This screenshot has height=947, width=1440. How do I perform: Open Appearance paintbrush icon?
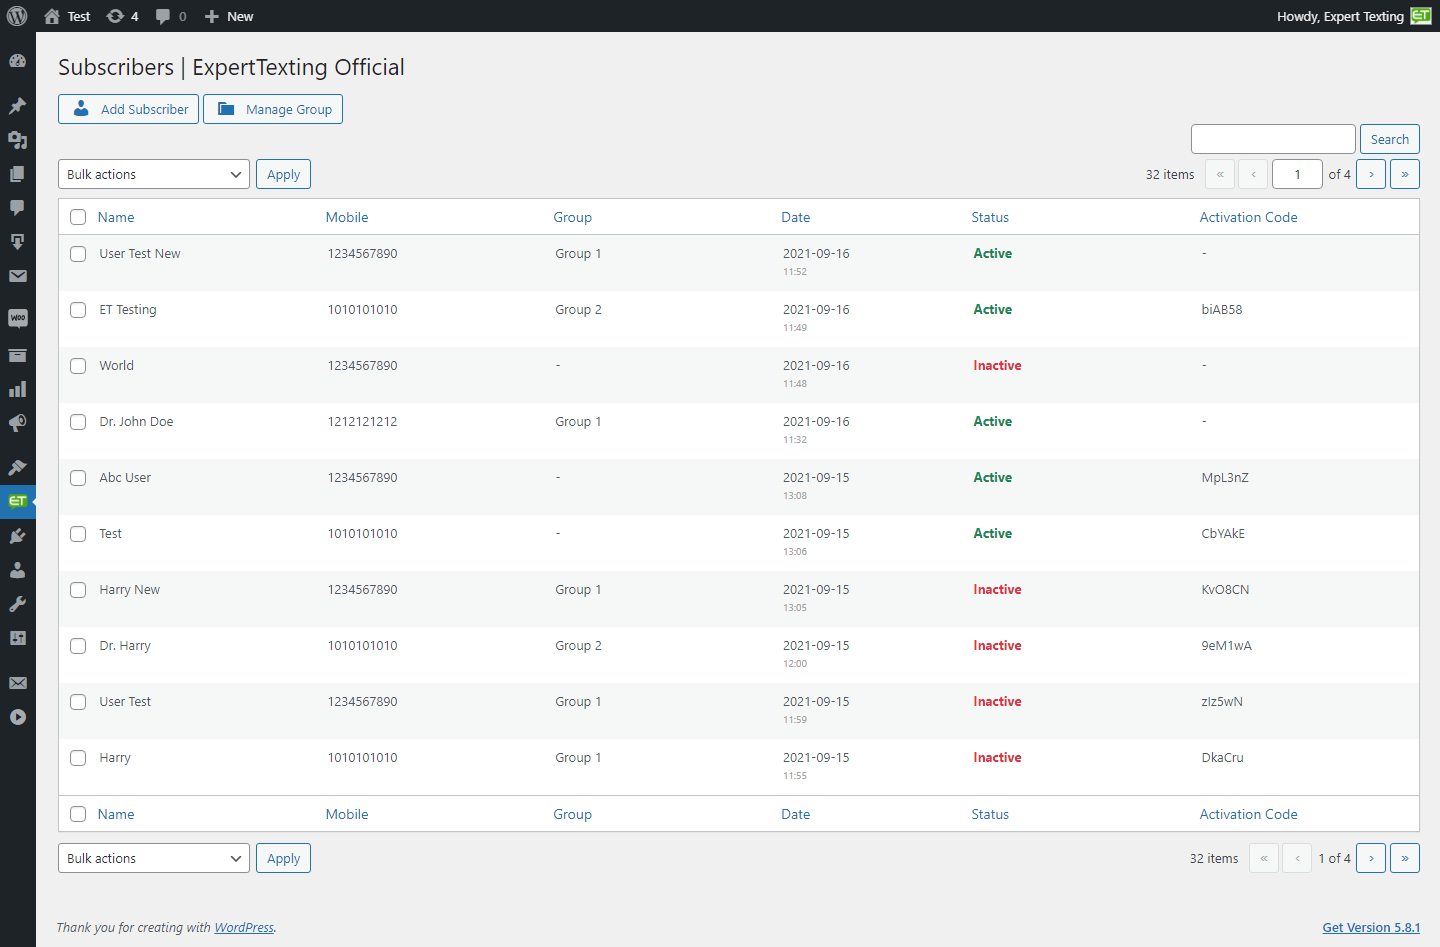coord(17,467)
